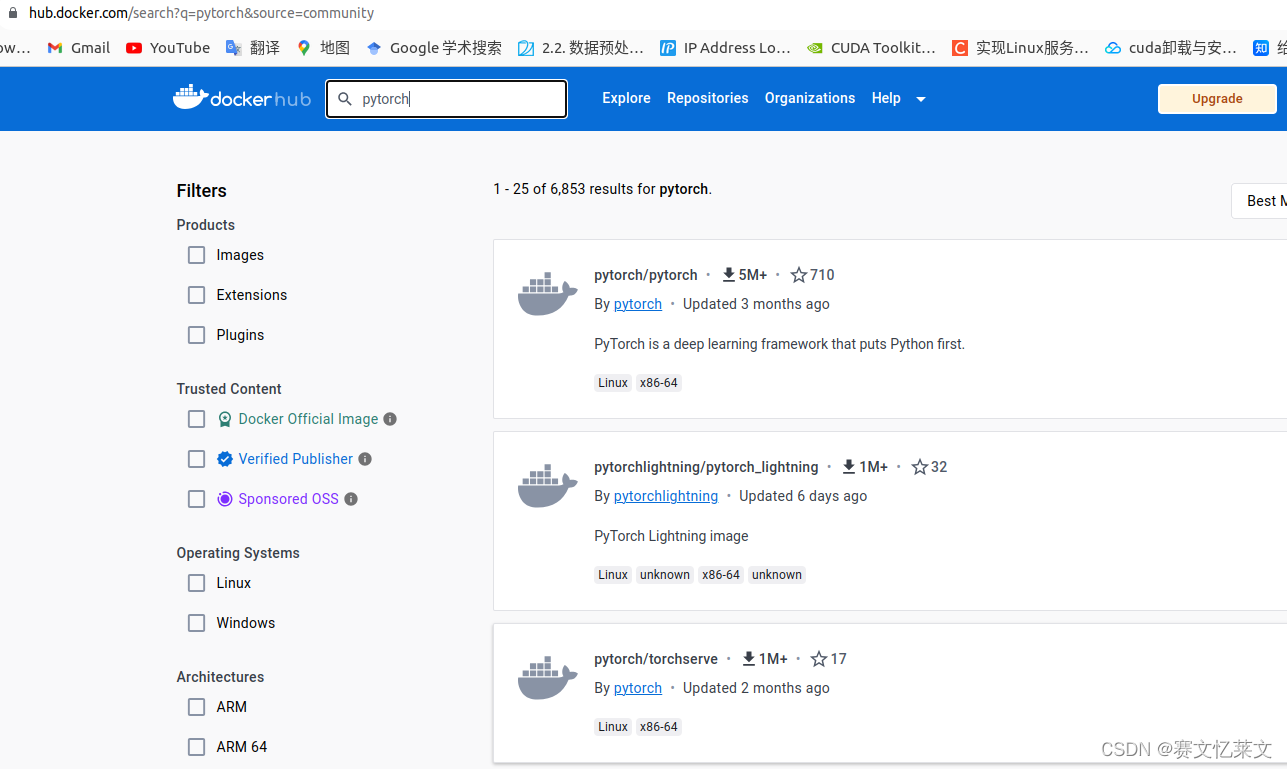Go to Explore in the top nav

[x=626, y=98]
